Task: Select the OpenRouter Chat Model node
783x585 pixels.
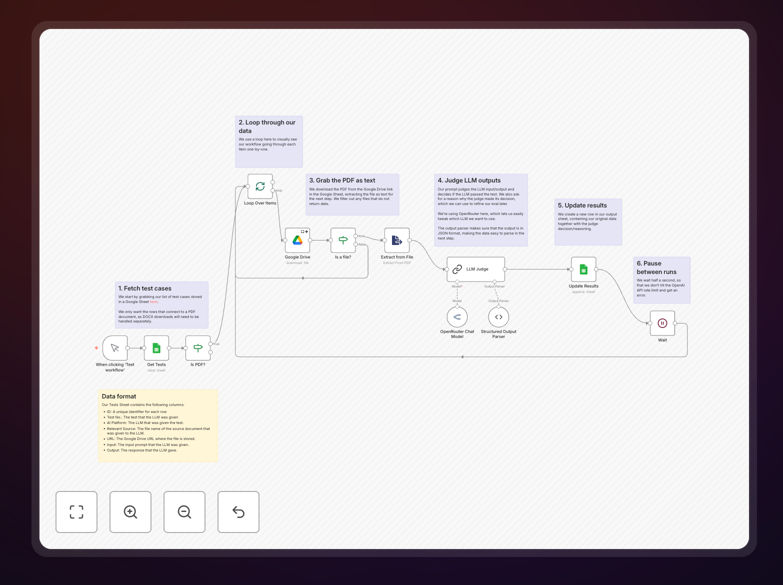Action: (457, 317)
